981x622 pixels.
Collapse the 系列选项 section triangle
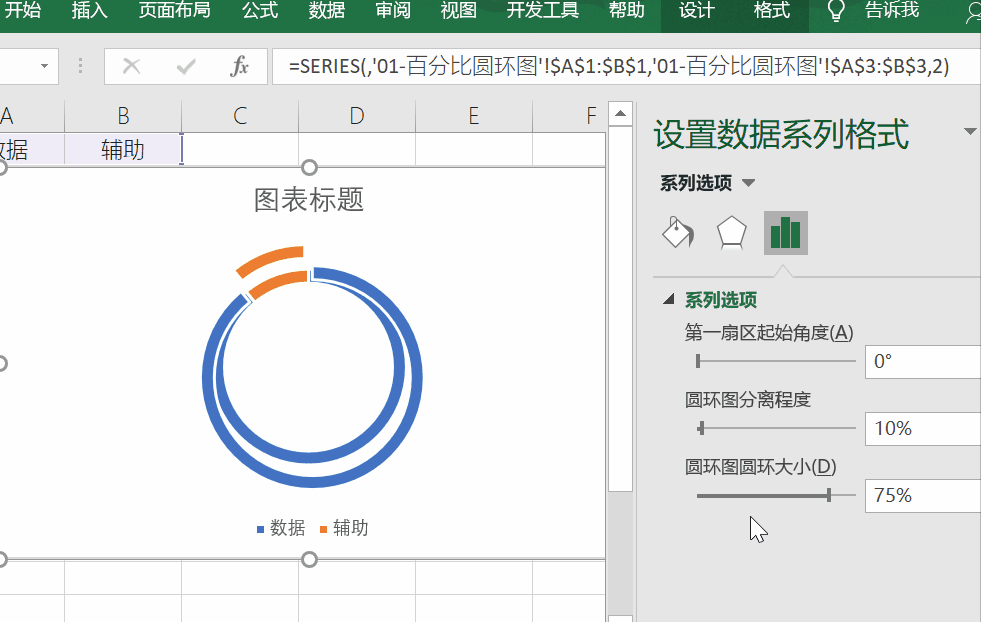pyautogui.click(x=669, y=299)
